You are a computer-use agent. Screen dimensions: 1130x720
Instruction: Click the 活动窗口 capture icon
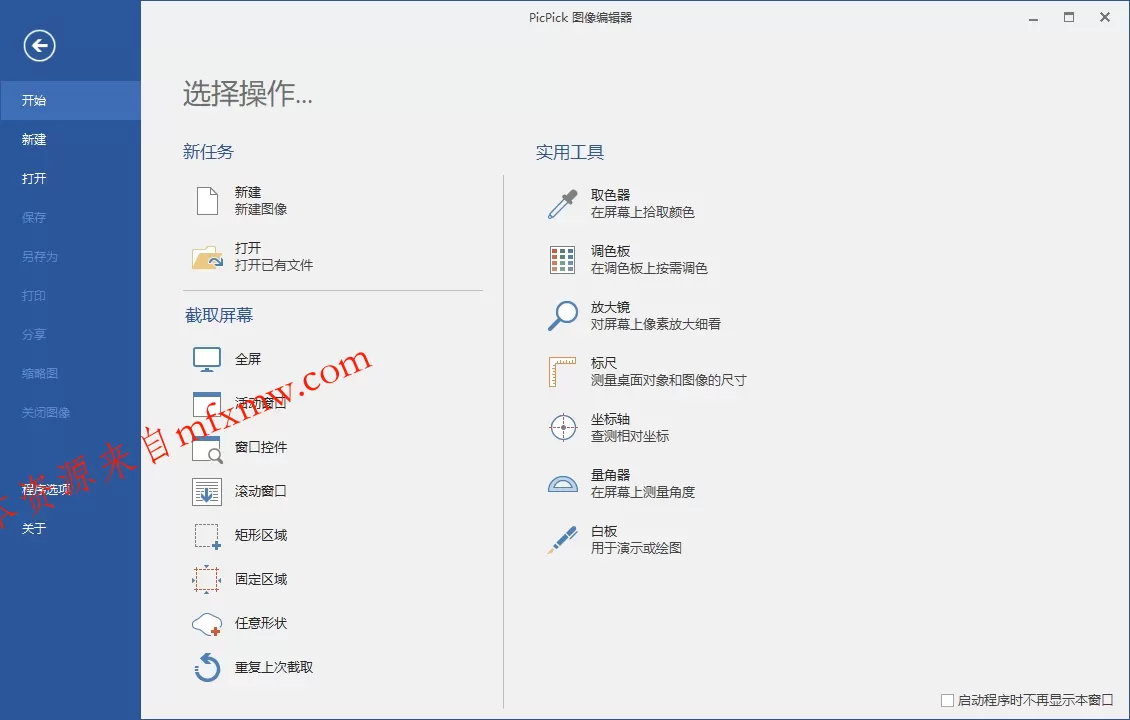207,404
